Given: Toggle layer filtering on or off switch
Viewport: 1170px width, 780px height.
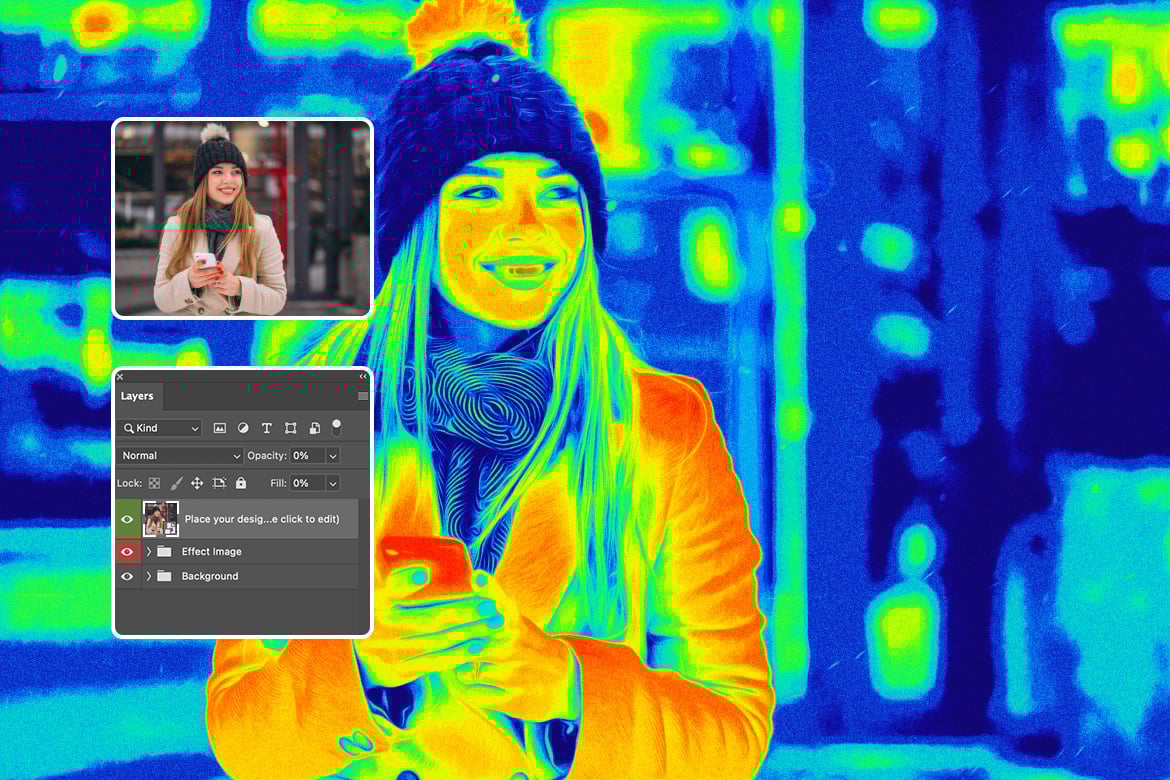Looking at the screenshot, I should (337, 428).
